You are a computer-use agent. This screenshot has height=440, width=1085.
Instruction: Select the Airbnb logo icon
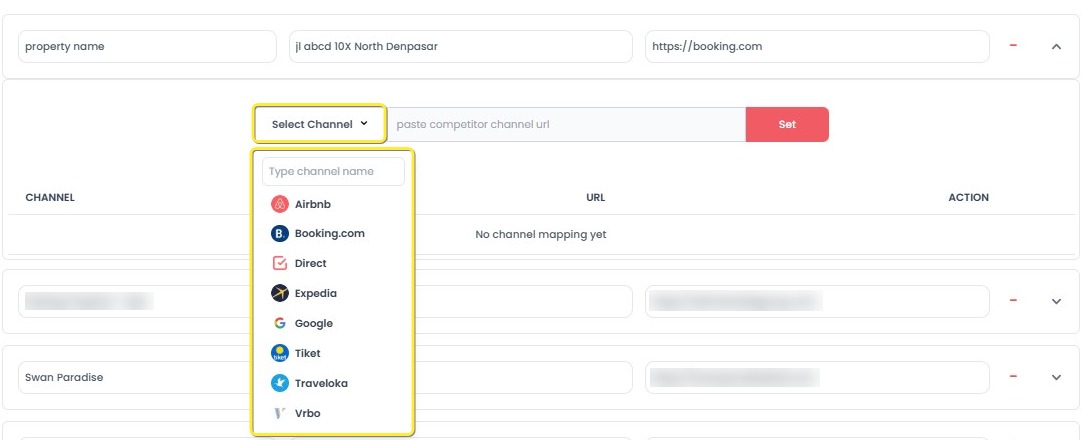[280, 204]
